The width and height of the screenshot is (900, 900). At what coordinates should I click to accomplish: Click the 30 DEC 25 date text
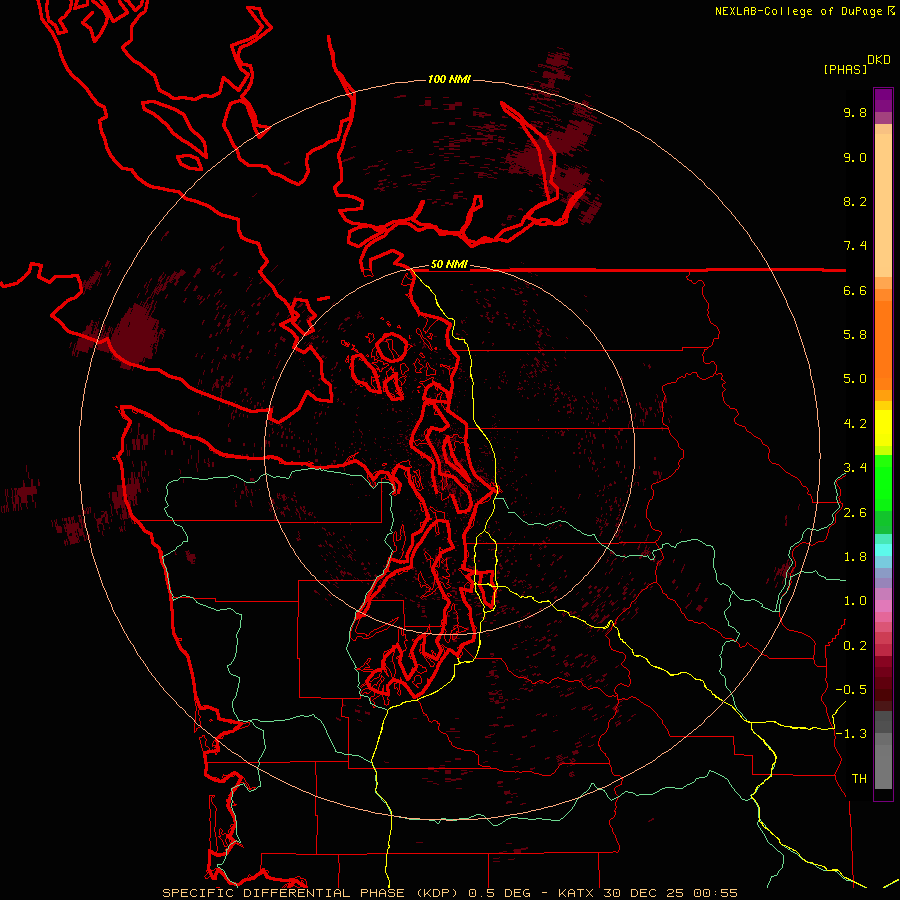645,893
